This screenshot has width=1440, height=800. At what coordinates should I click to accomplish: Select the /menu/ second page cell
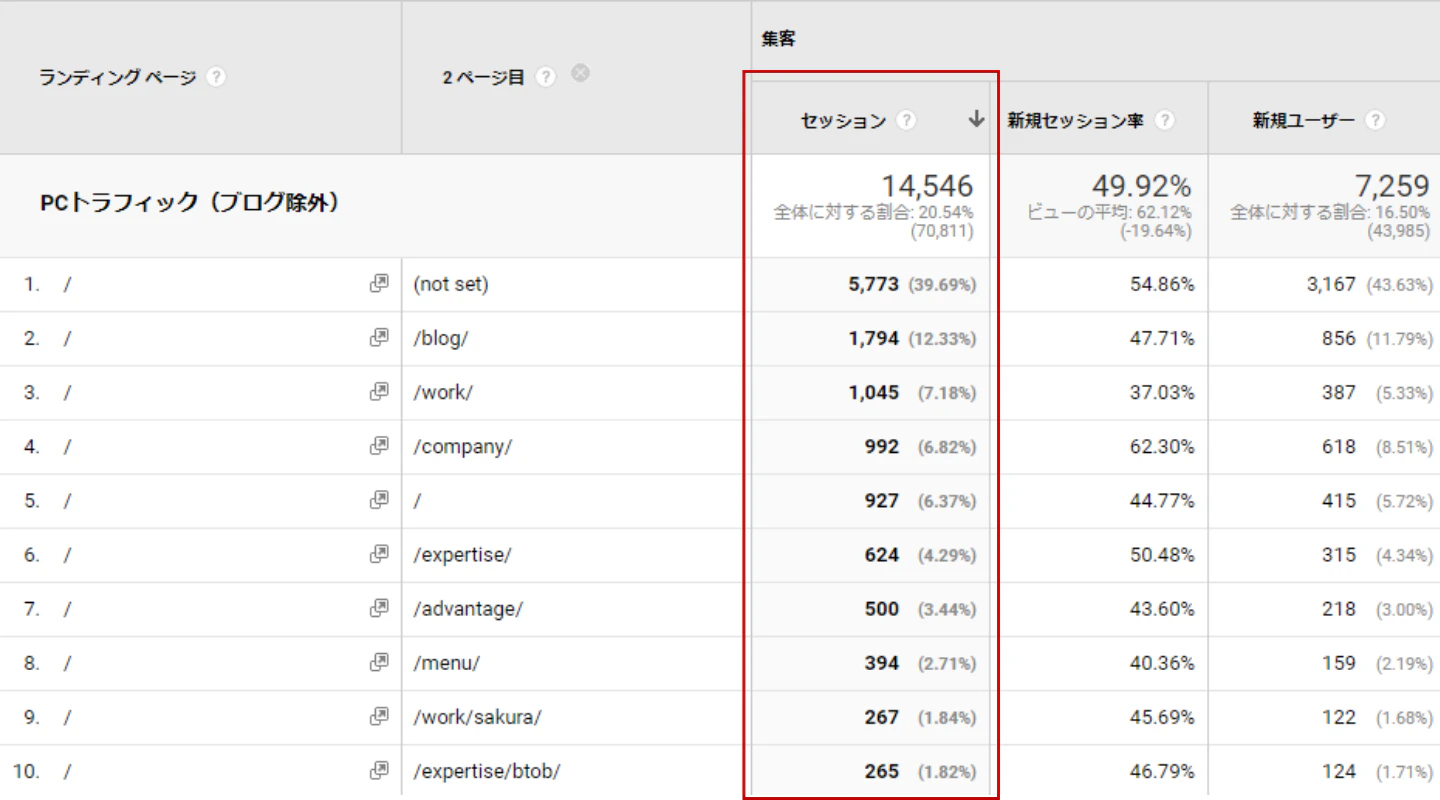pos(447,662)
